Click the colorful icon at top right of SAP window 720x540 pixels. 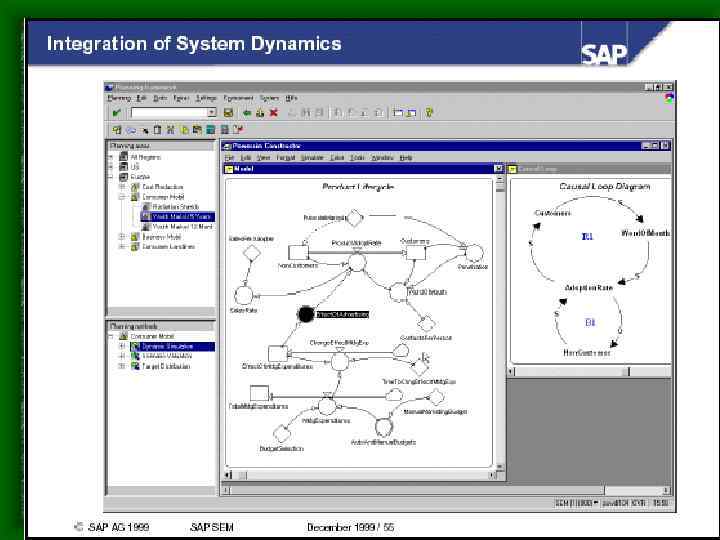point(669,98)
